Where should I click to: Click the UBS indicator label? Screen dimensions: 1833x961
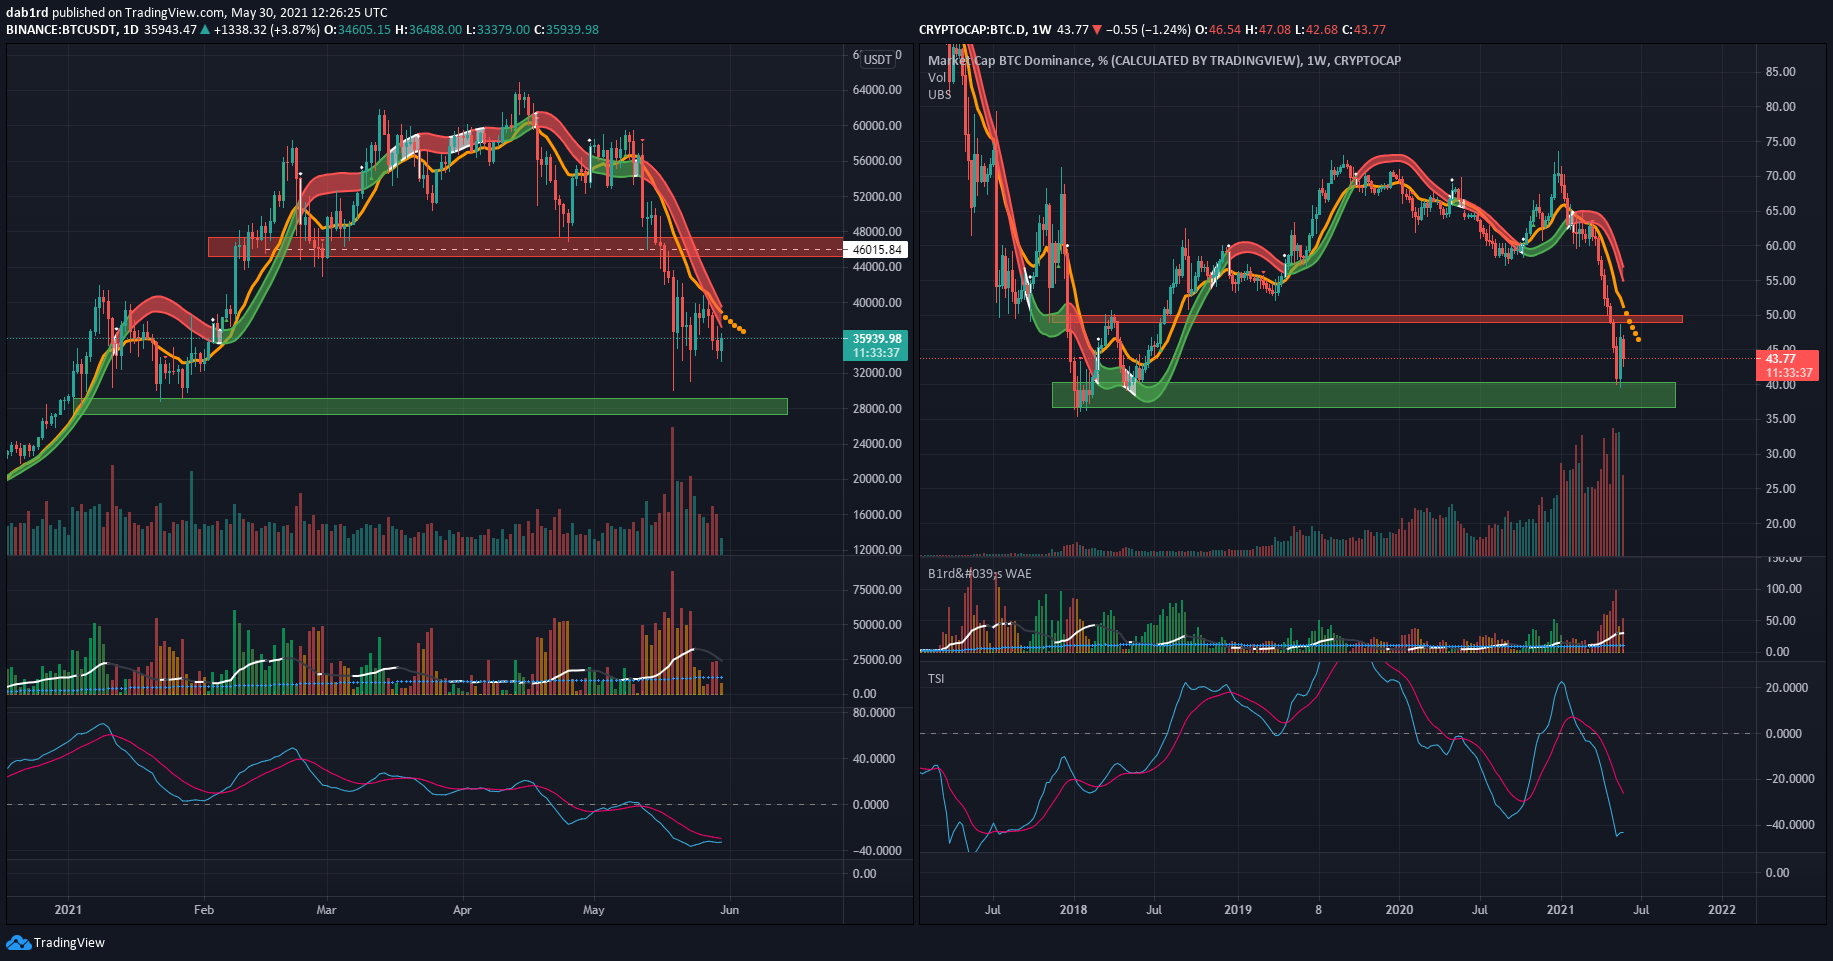pyautogui.click(x=940, y=95)
